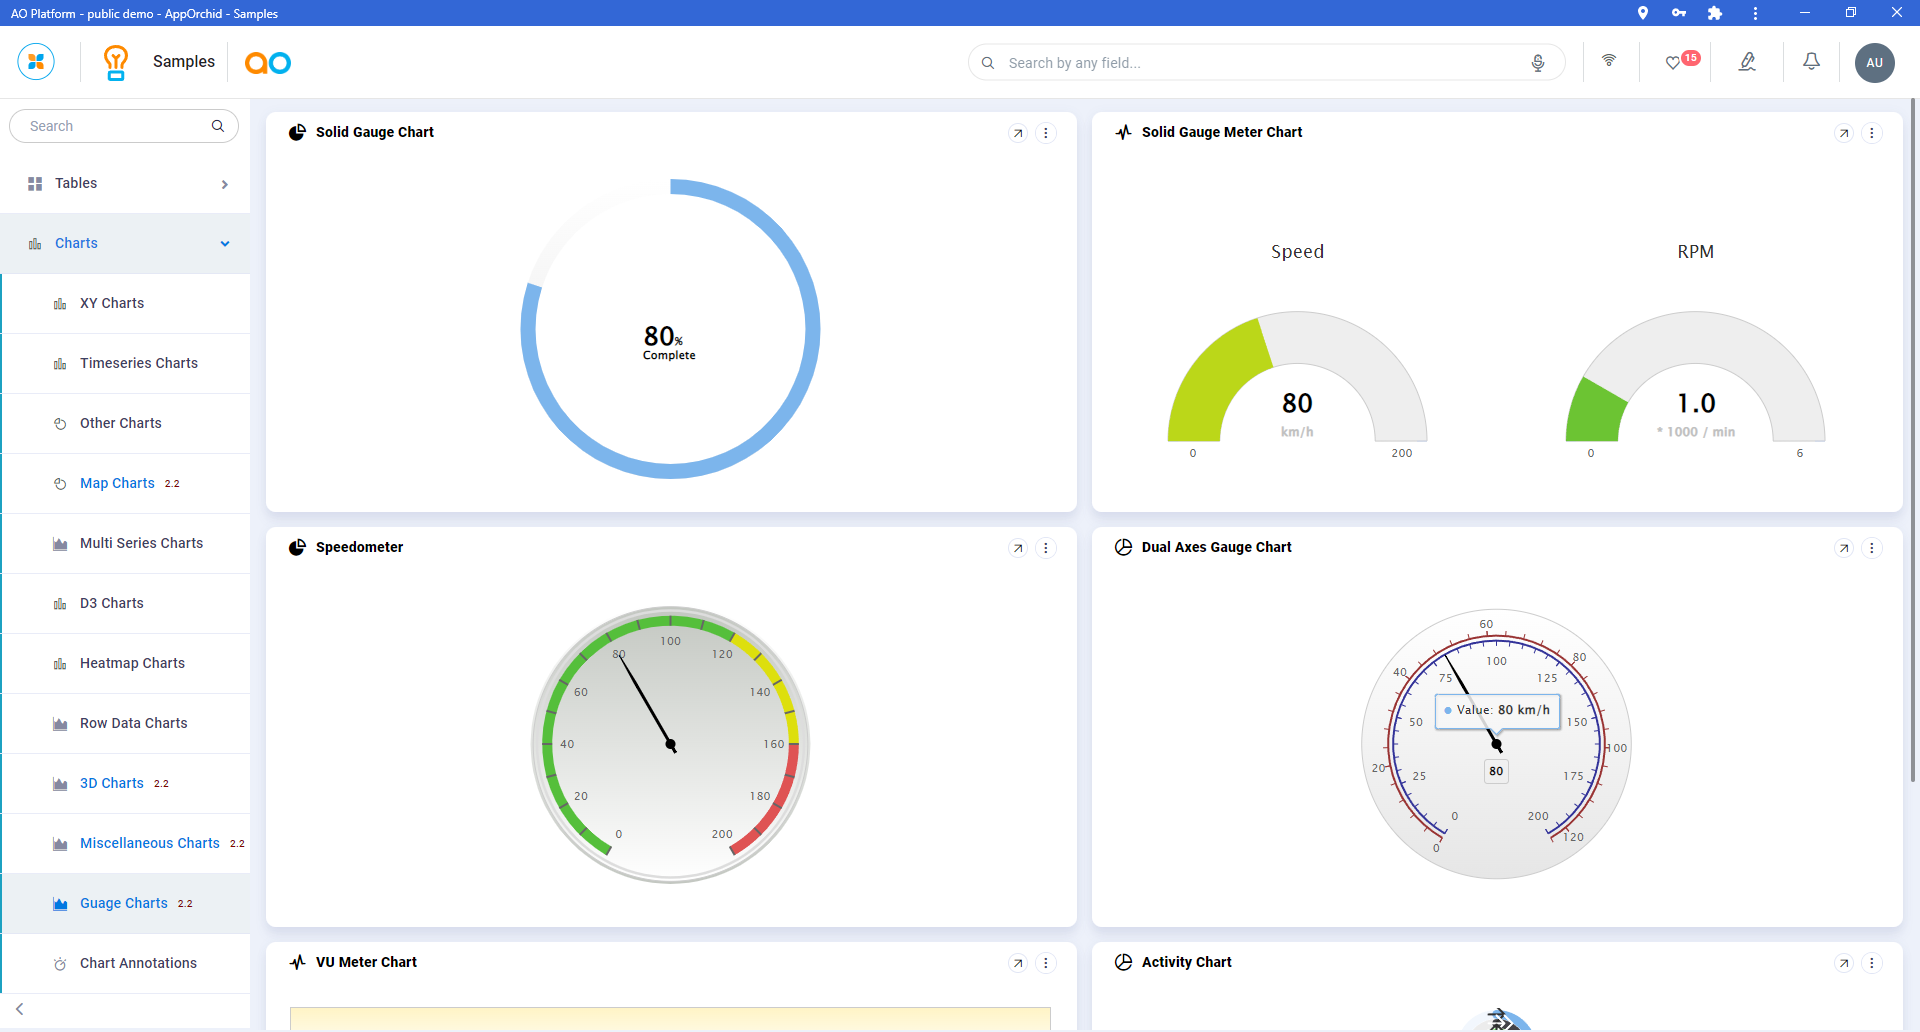The image size is (1920, 1032).
Task: Open Multi Series Charts
Action: (x=126, y=543)
